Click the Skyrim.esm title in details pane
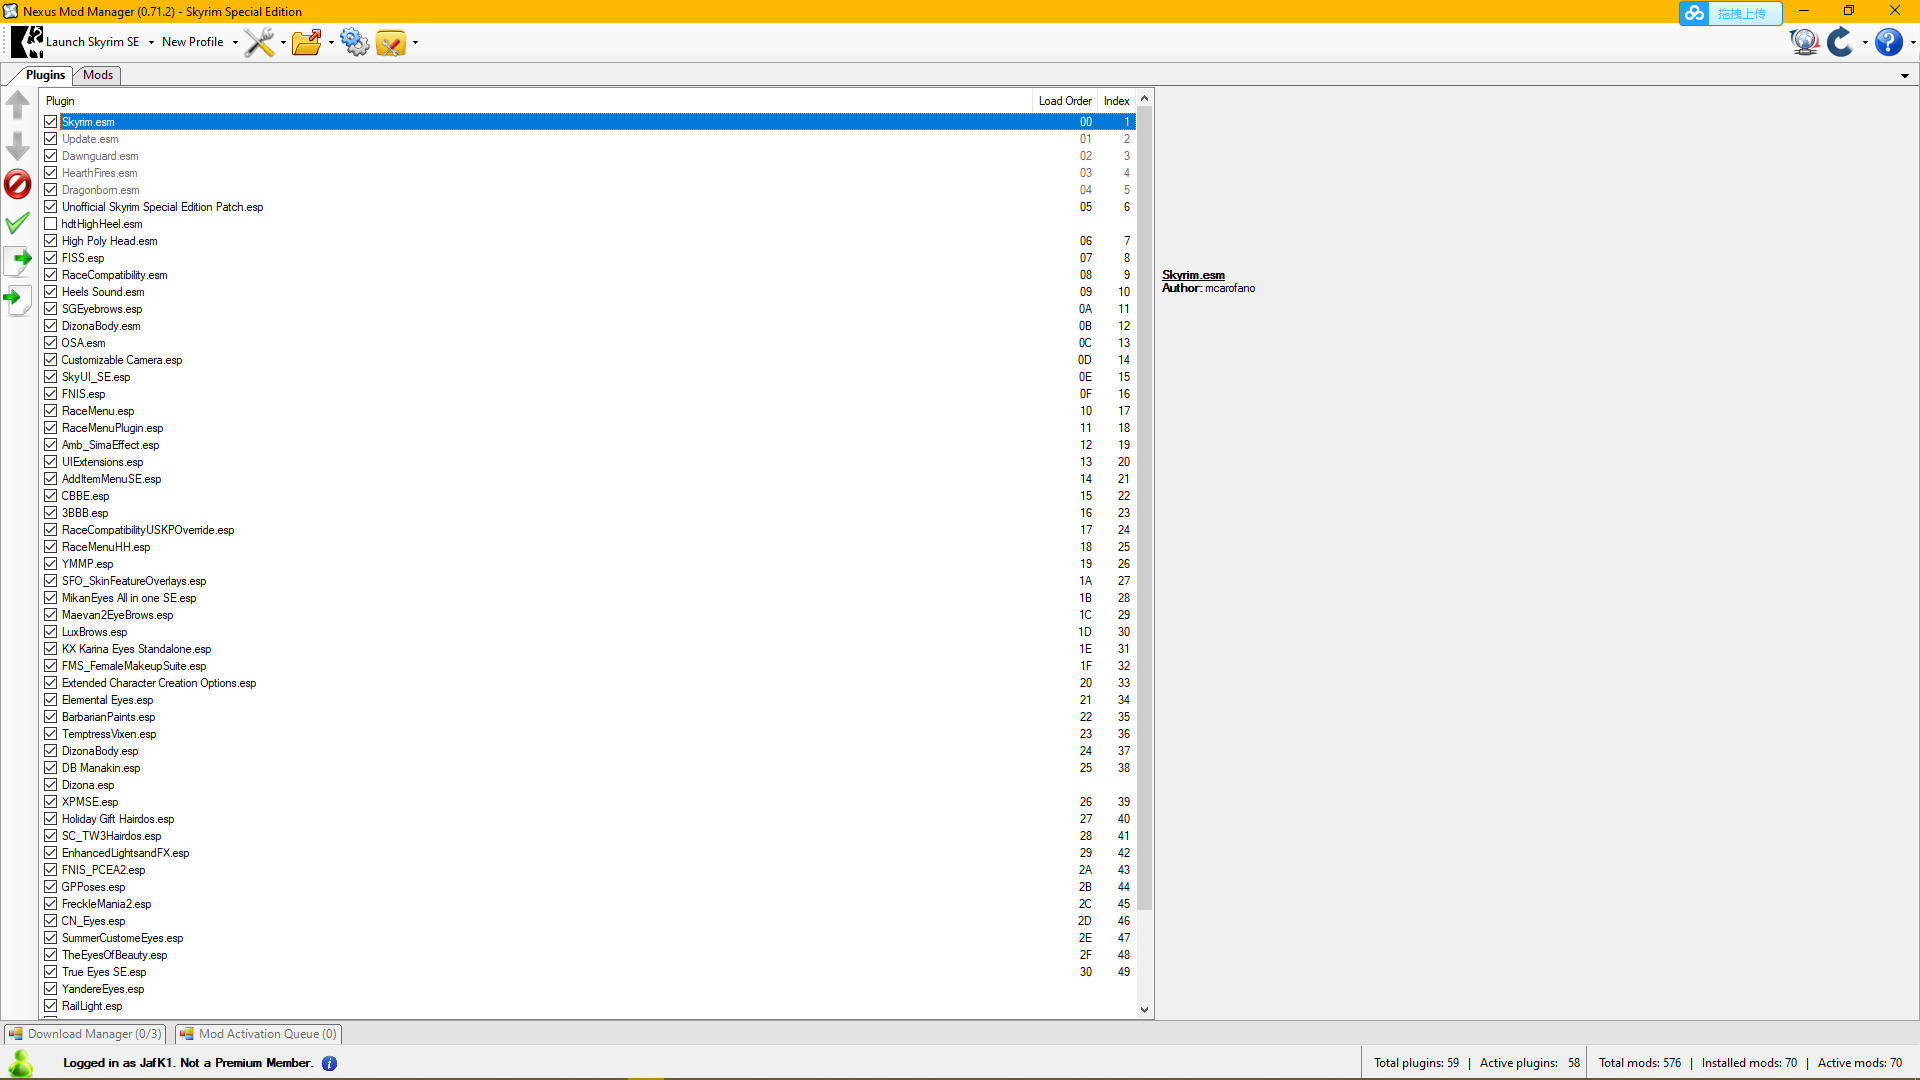Screen dimensions: 1920x1080 (1193, 275)
